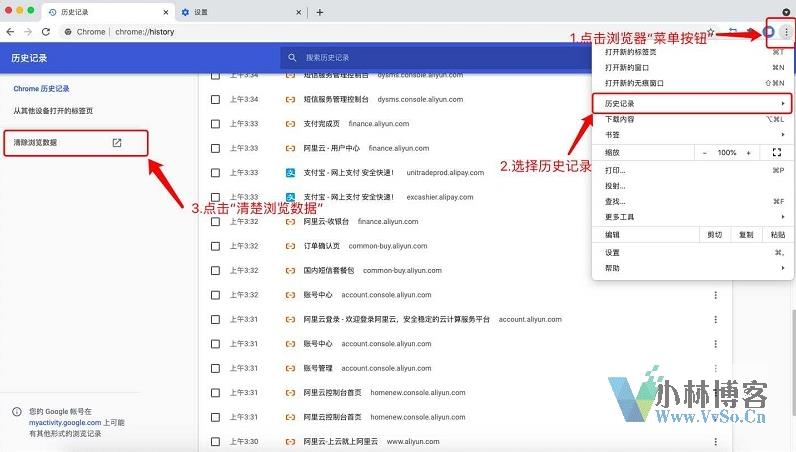Click the 100% zoom value
The image size is (796, 452).
click(x=727, y=152)
